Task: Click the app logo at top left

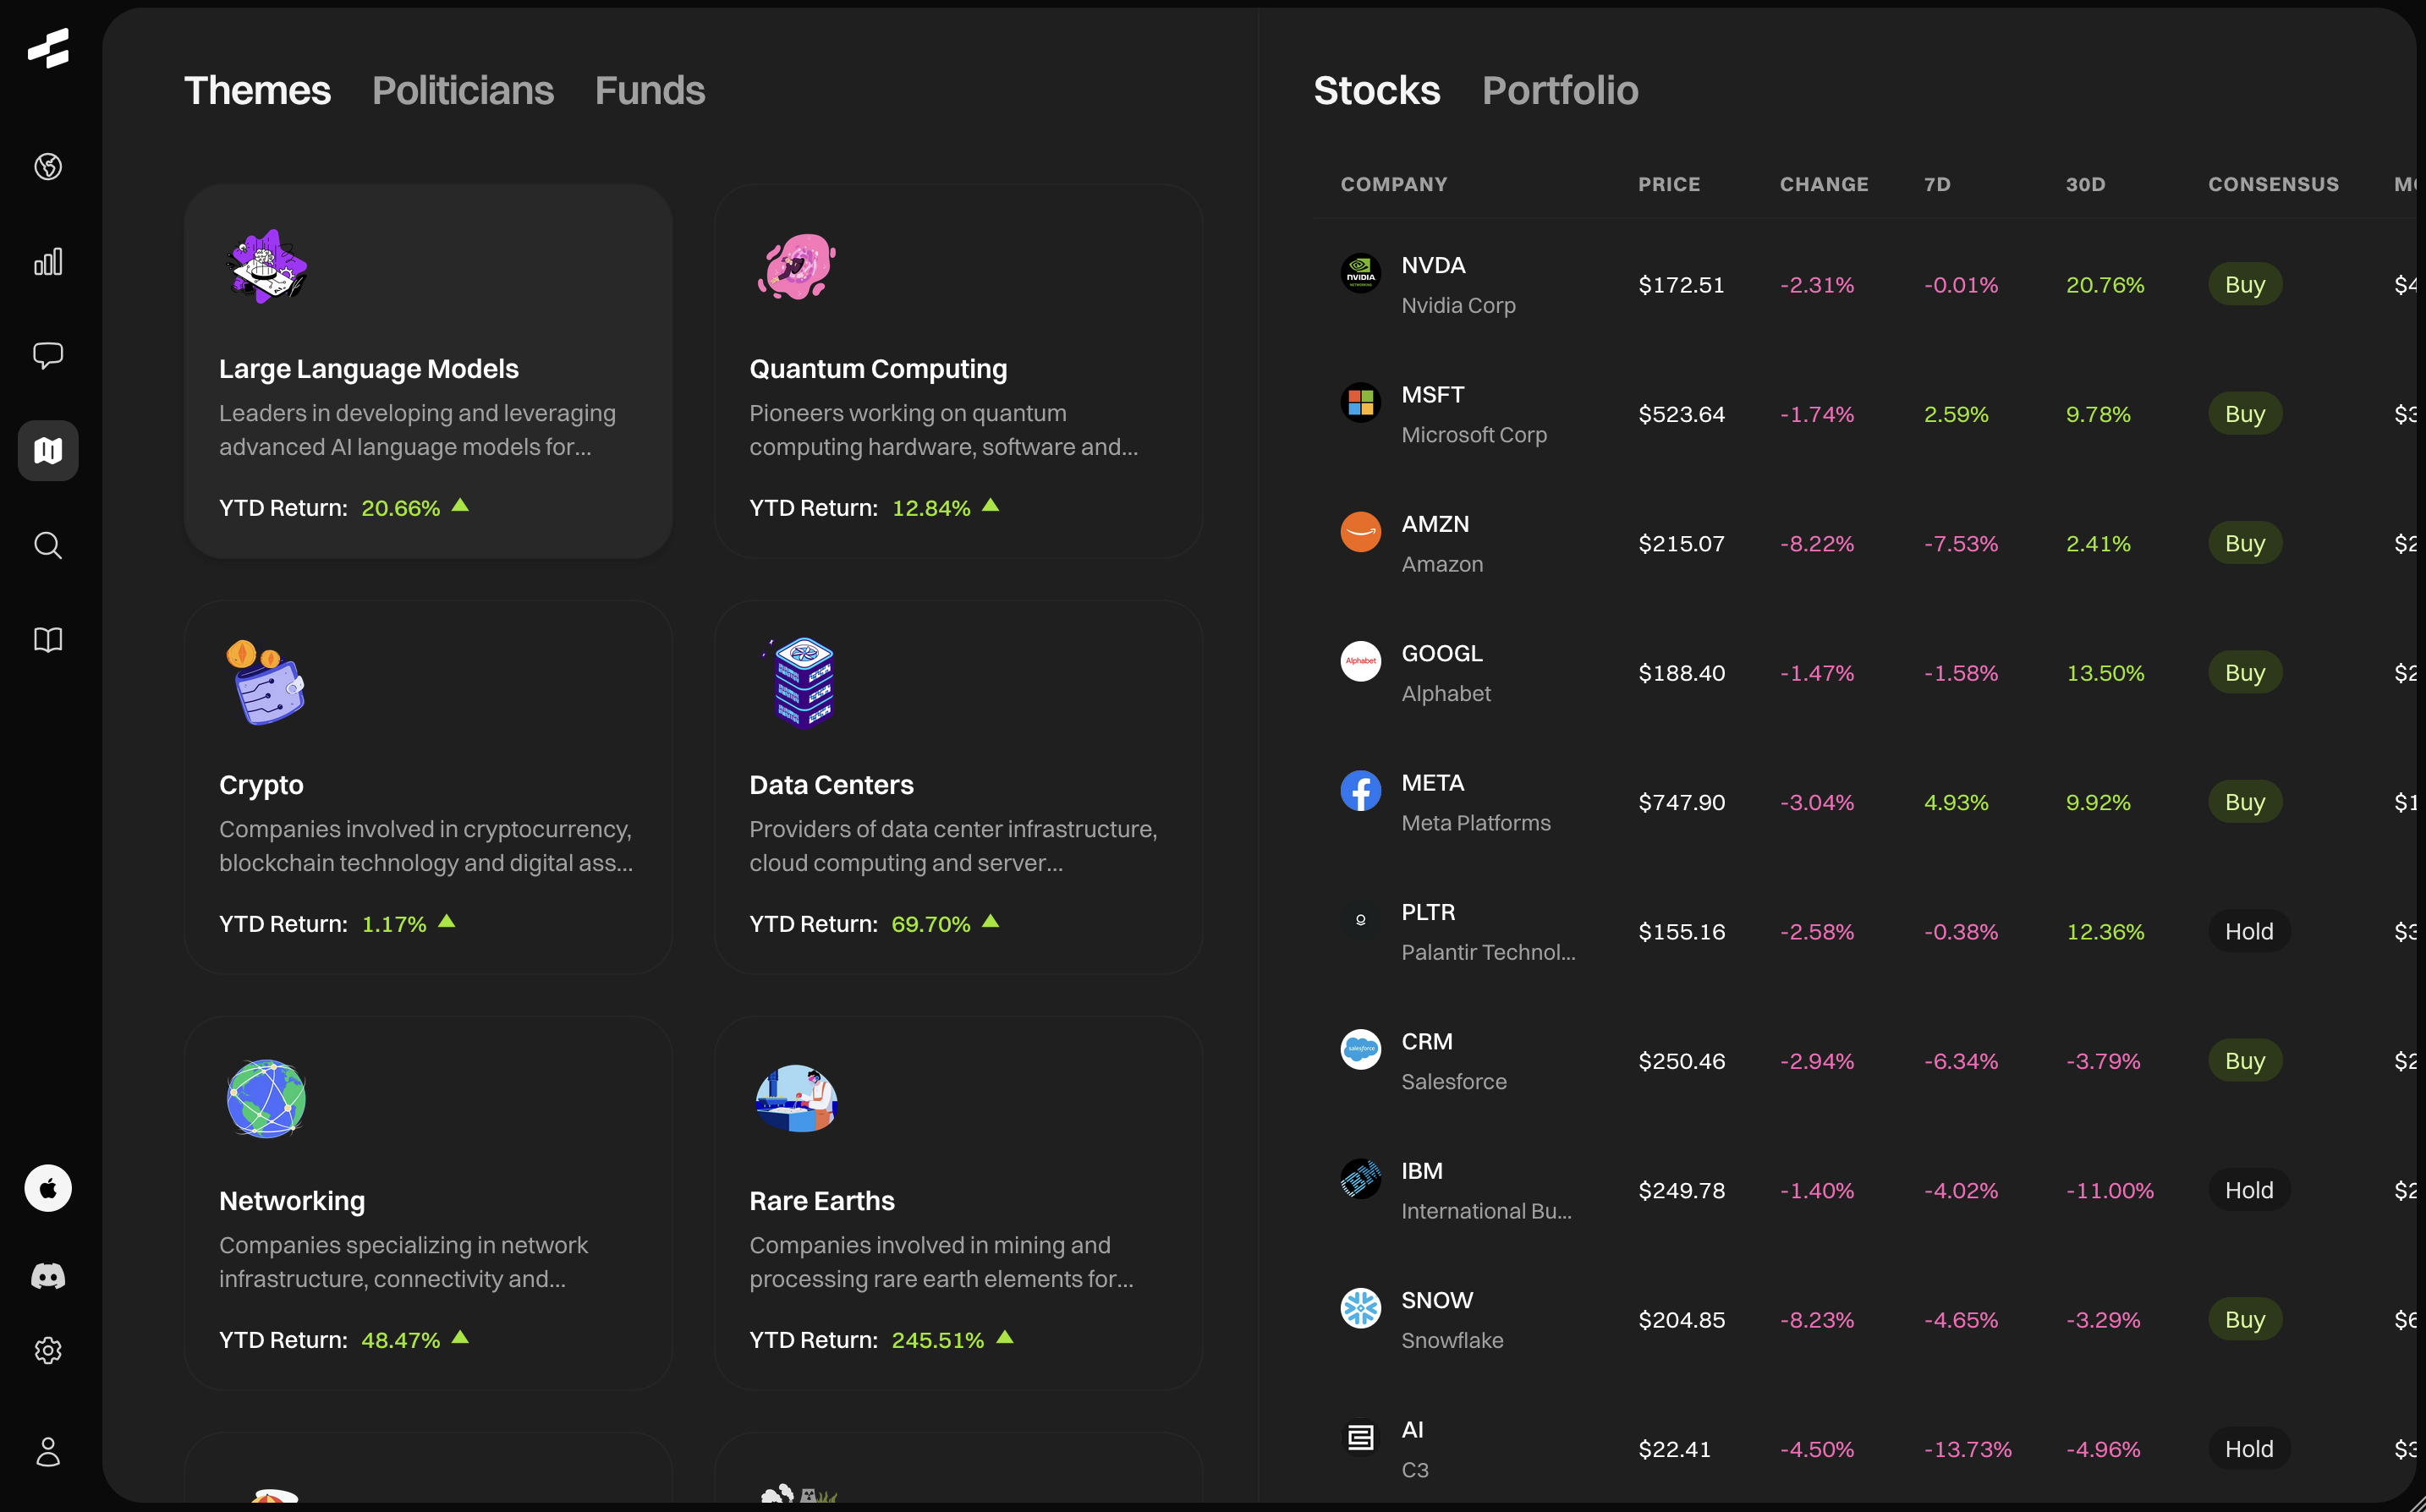Action: point(48,48)
